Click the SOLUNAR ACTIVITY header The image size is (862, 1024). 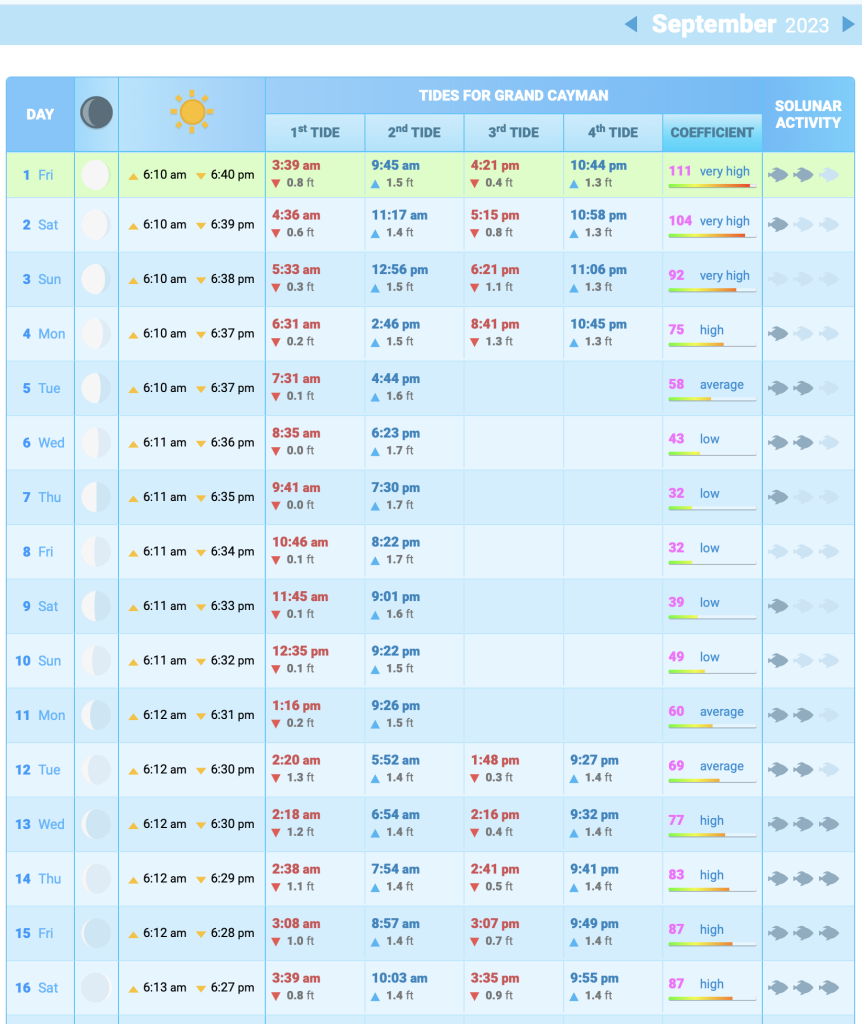click(x=807, y=114)
